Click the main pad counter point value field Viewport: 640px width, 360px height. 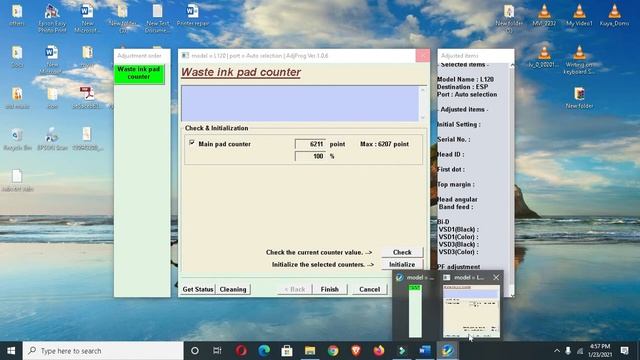(x=310, y=144)
